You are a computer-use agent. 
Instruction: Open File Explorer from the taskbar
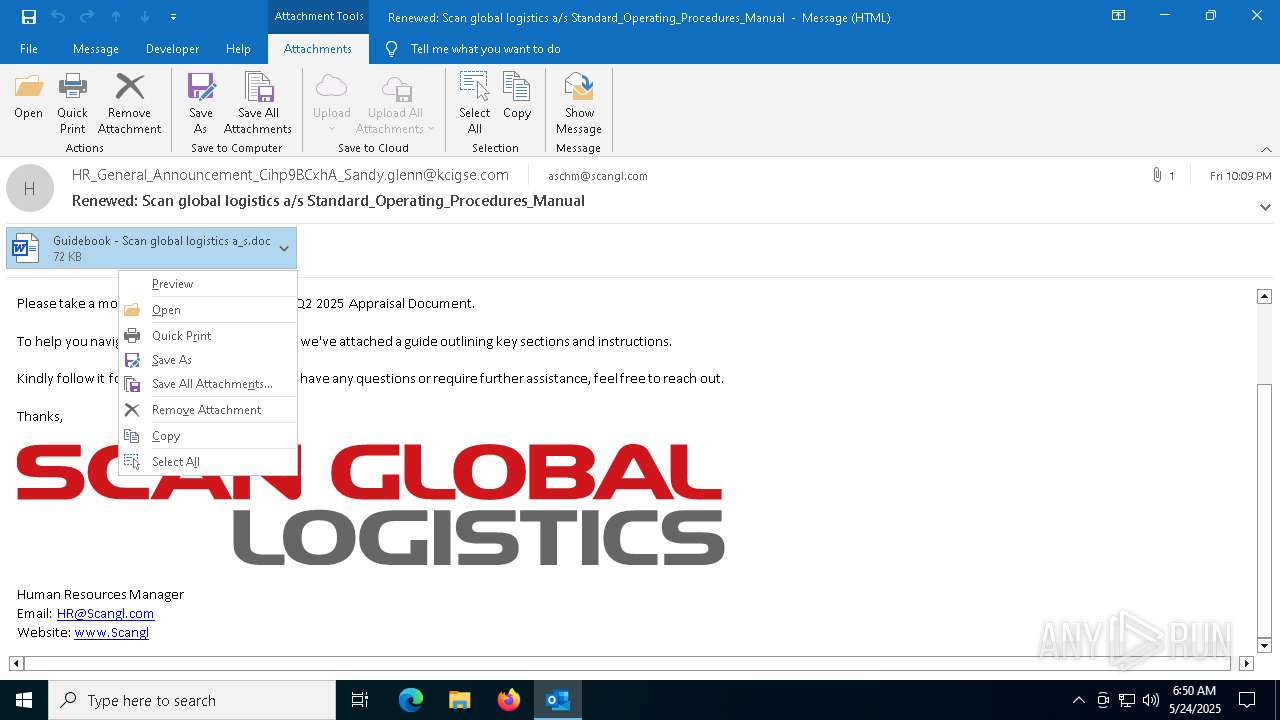460,700
